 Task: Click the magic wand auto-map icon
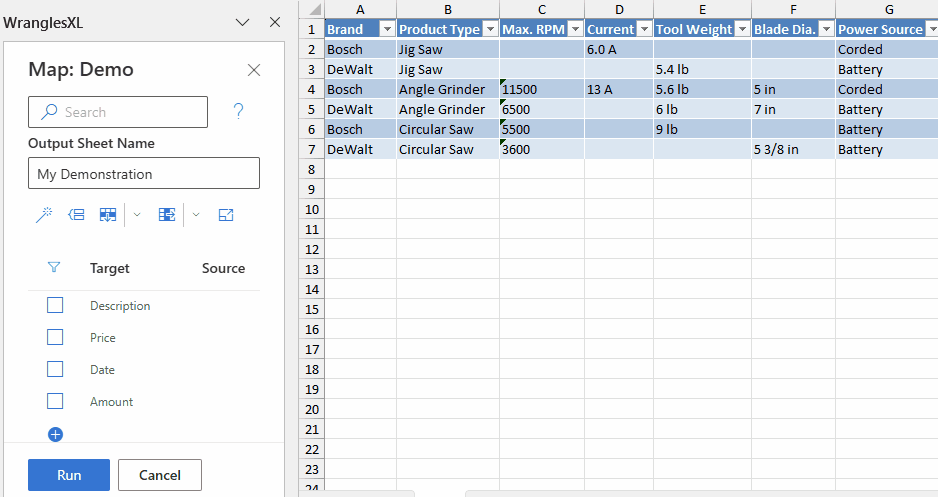[44, 214]
